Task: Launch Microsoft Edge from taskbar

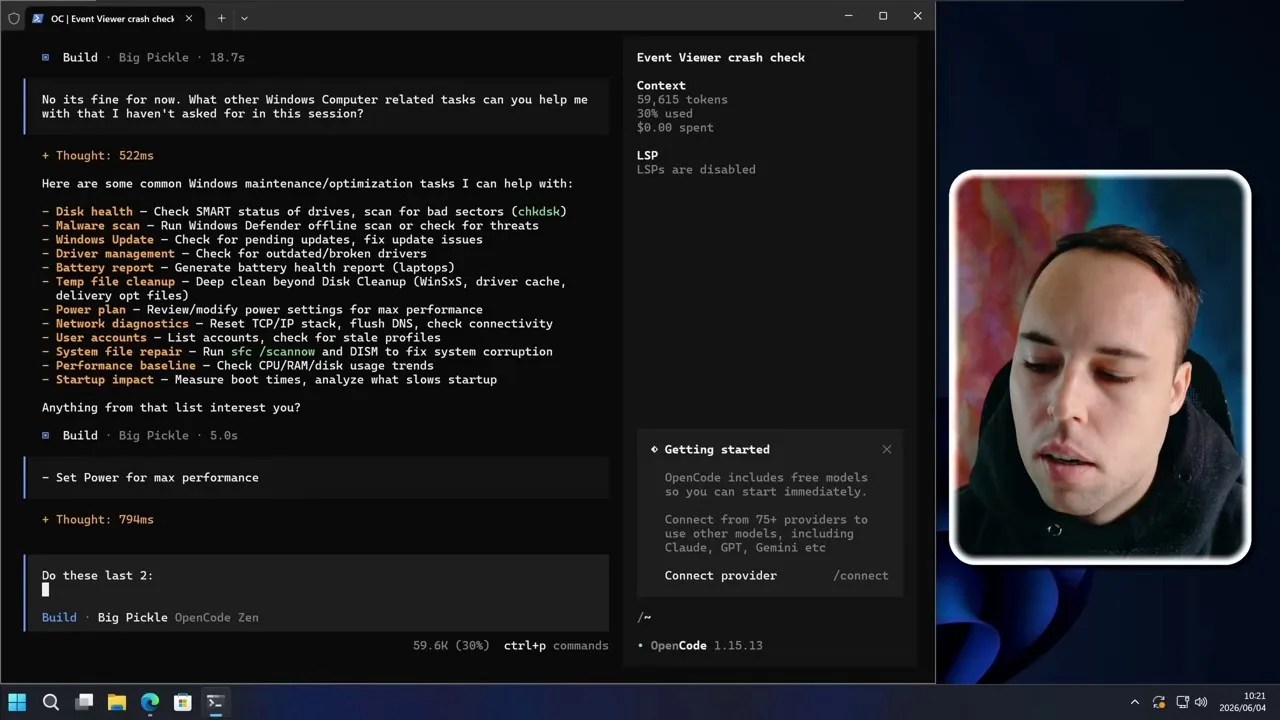Action: click(x=149, y=702)
